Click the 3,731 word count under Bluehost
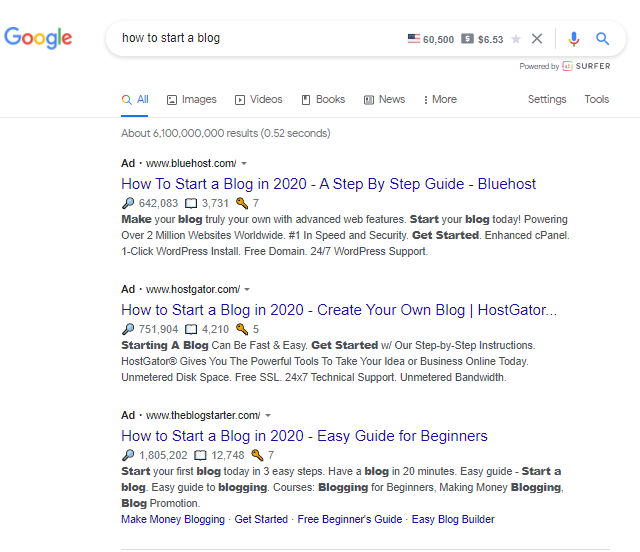Viewport: 640px width, 552px height. tap(215, 203)
